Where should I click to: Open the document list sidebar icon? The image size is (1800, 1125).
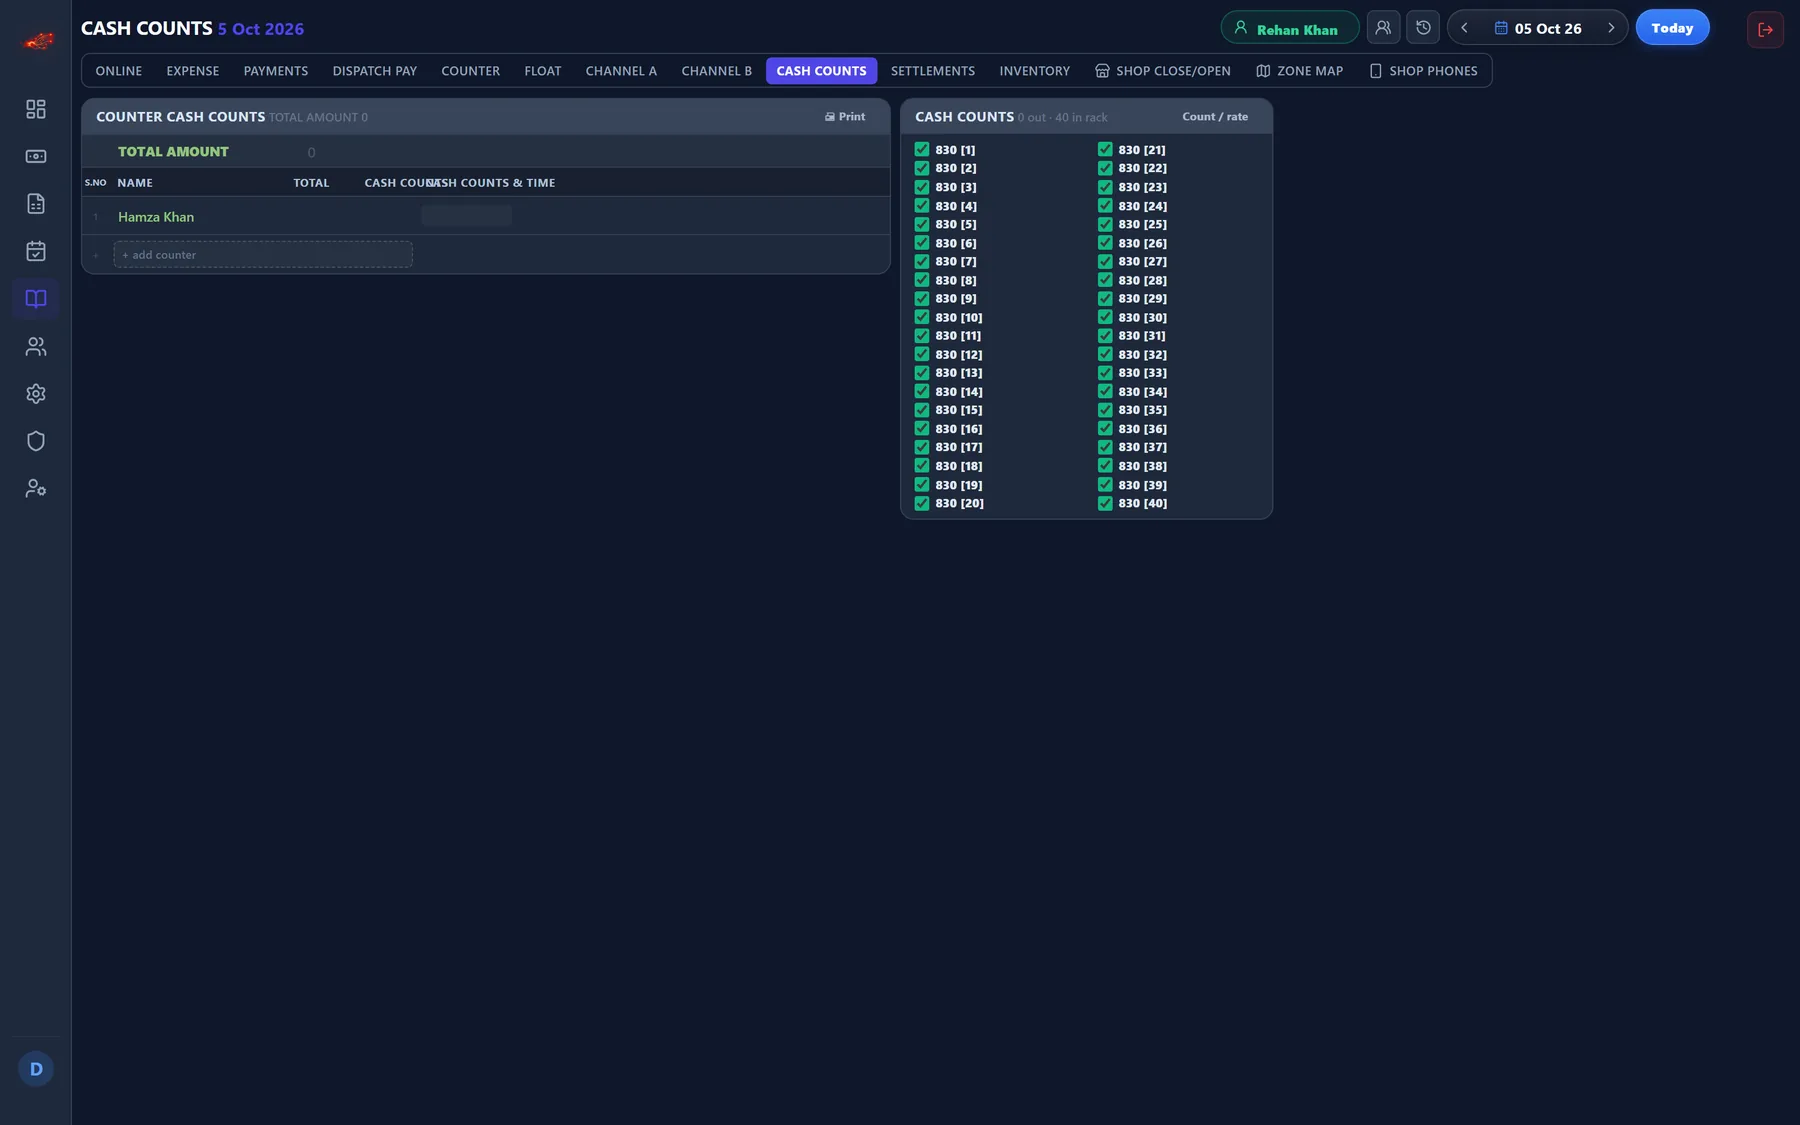[36, 204]
